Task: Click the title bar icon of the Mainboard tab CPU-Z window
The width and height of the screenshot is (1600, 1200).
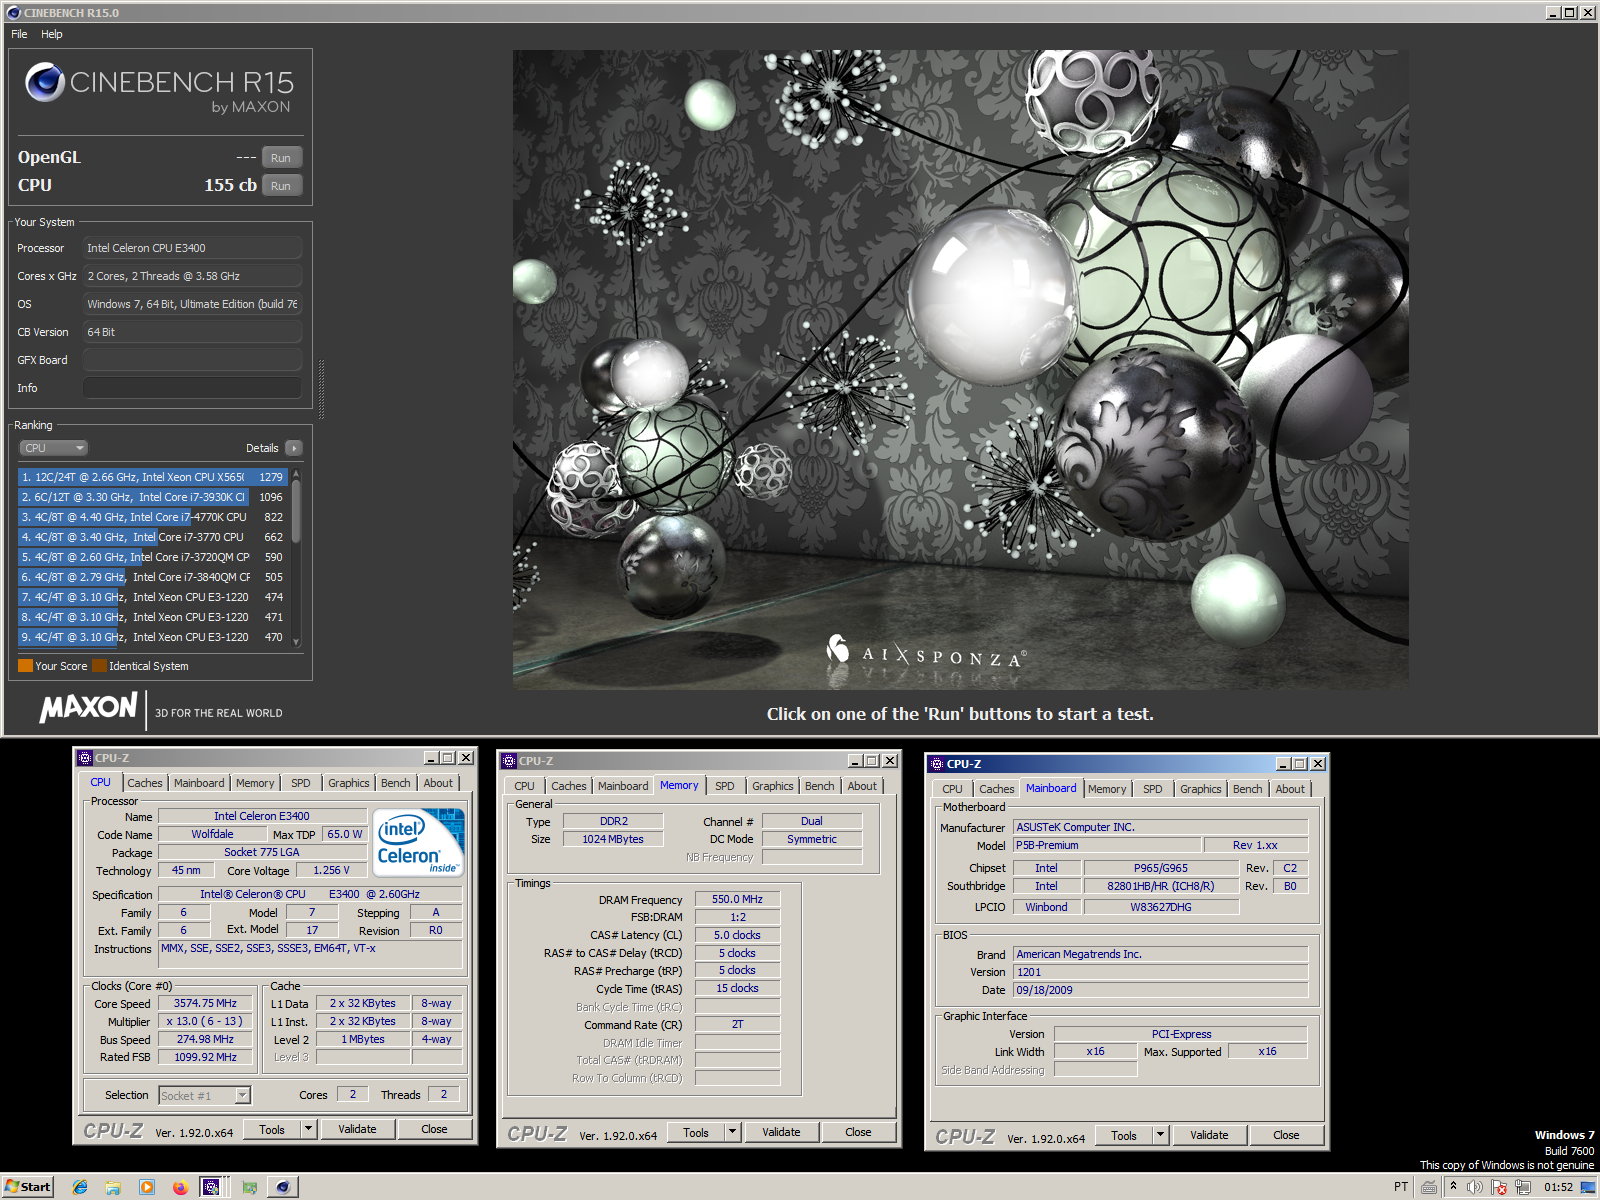Action: point(937,764)
